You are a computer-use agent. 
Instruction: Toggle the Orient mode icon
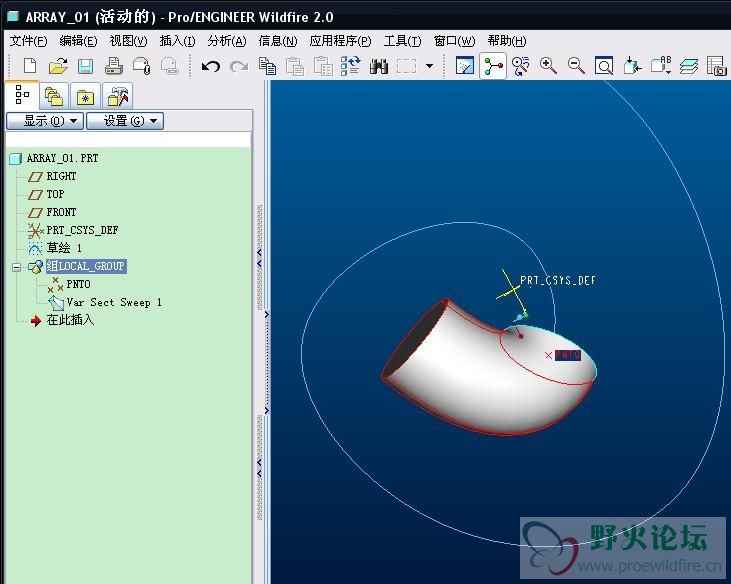click(520, 66)
